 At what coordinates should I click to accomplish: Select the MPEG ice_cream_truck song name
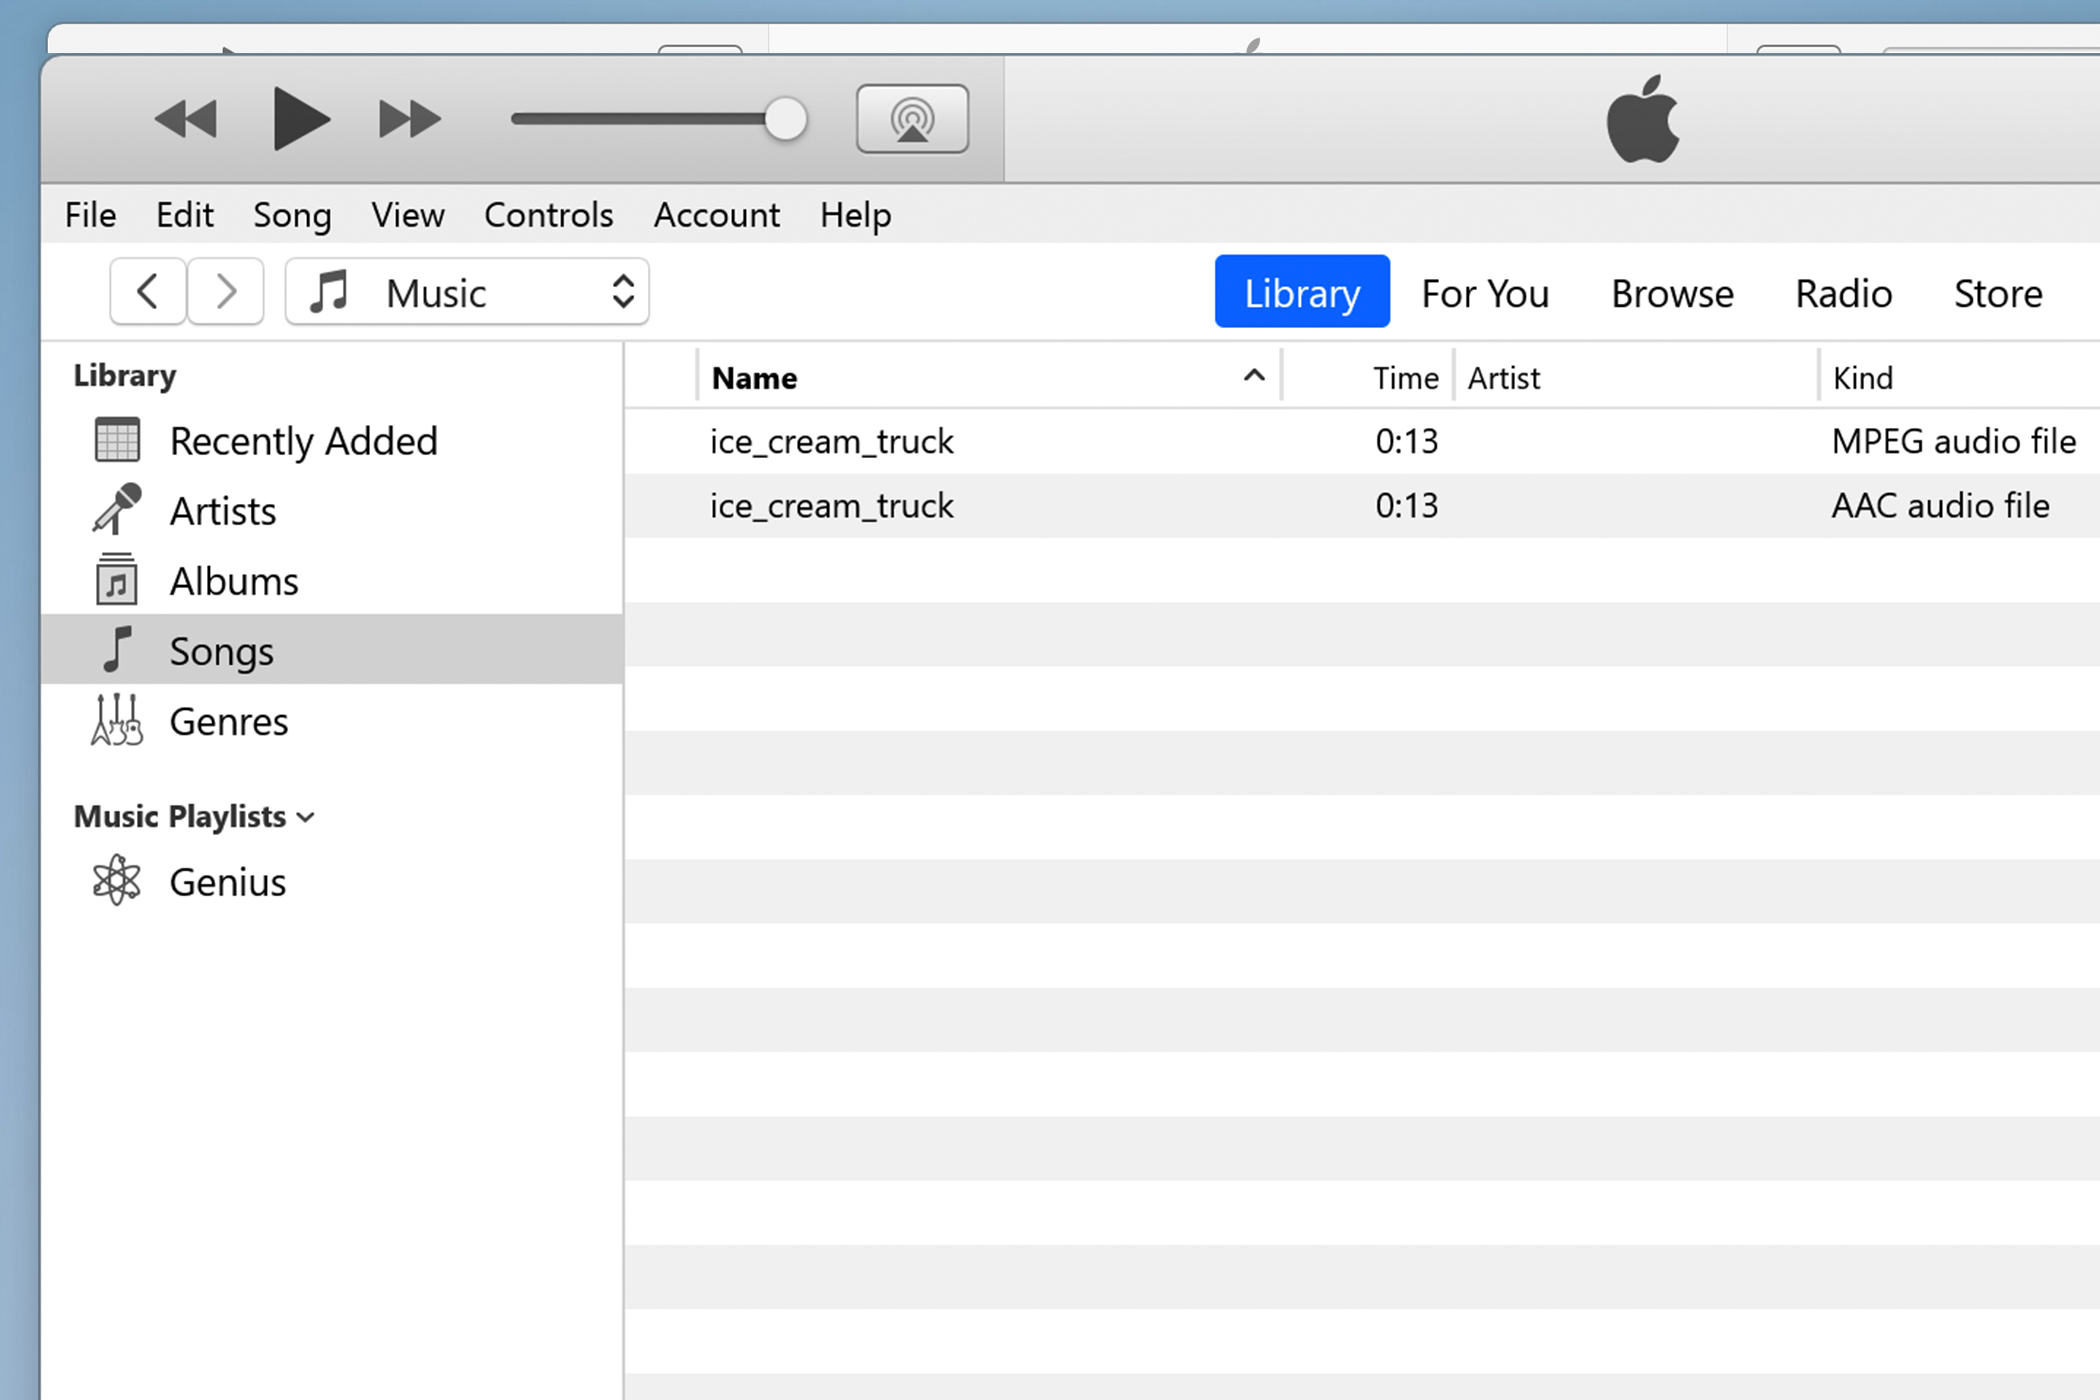coord(831,442)
